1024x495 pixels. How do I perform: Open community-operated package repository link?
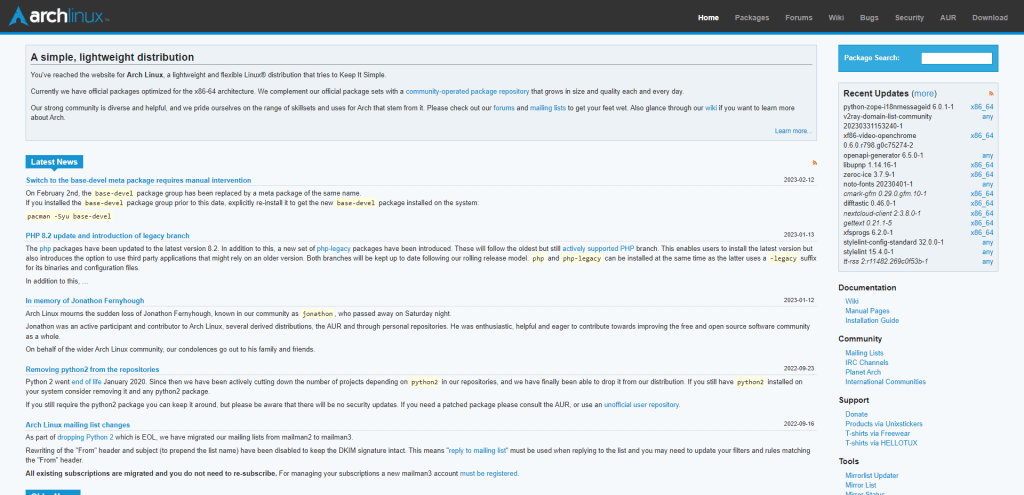467,91
